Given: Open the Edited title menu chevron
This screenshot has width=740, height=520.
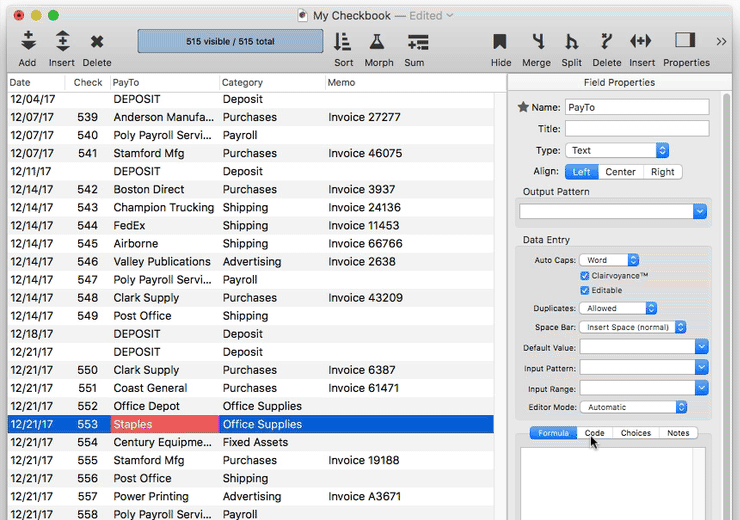Looking at the screenshot, I should click(x=450, y=16).
